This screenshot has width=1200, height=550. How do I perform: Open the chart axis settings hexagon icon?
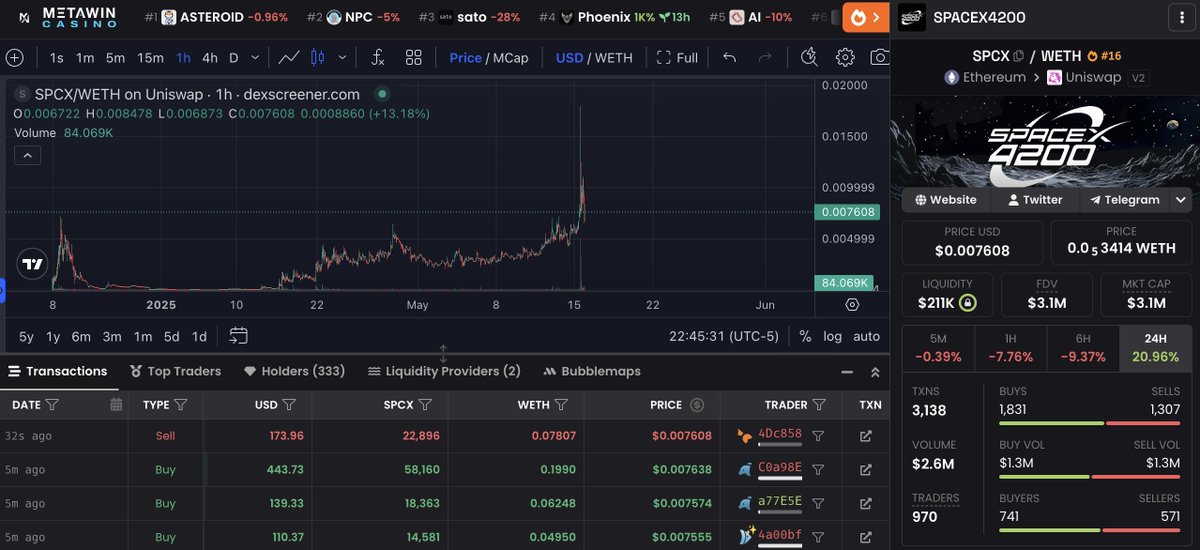[852, 305]
